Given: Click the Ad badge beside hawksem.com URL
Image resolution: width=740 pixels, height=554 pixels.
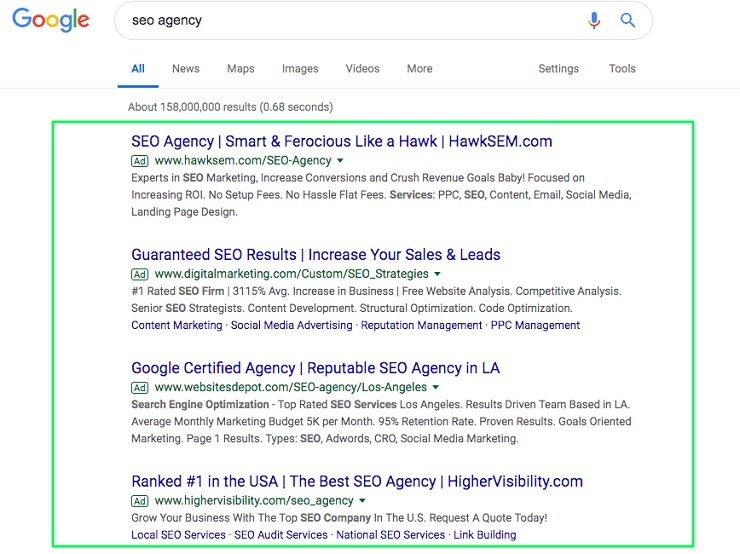Looking at the screenshot, I should tap(140, 161).
